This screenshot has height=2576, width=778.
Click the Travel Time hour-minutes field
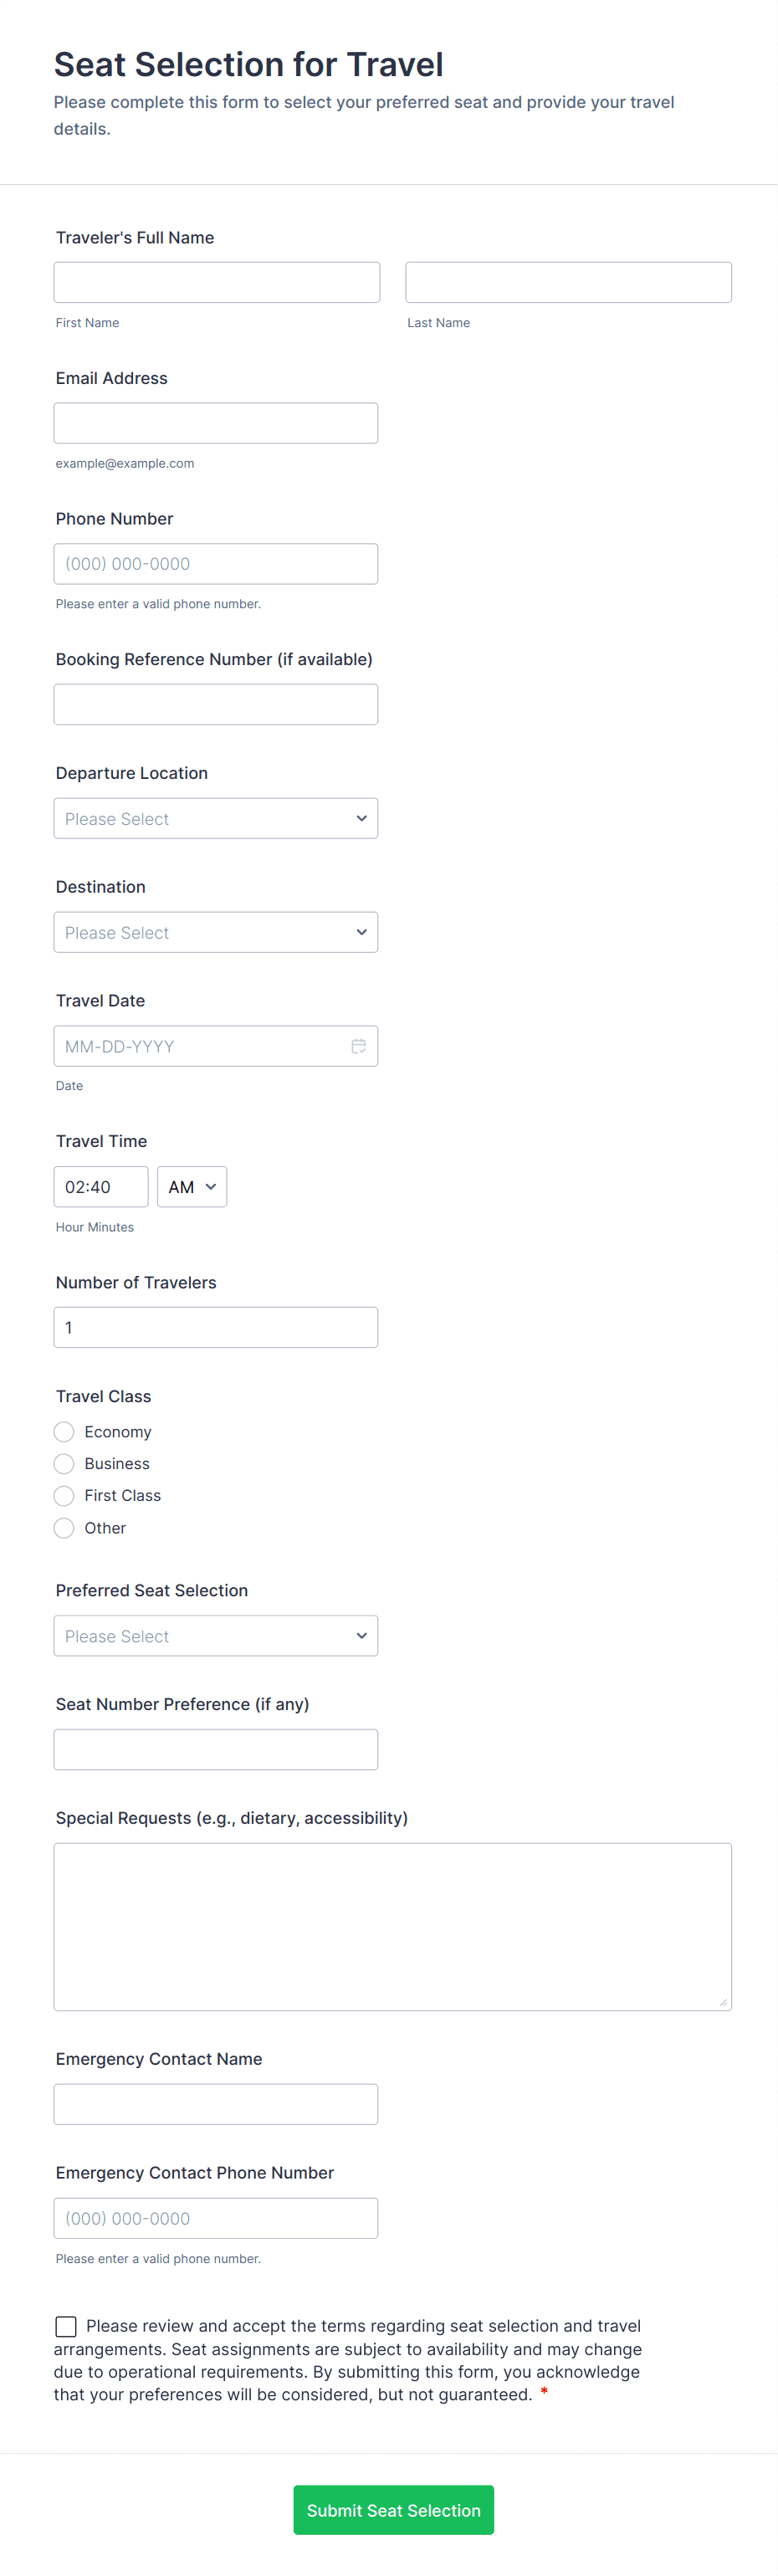point(101,1187)
